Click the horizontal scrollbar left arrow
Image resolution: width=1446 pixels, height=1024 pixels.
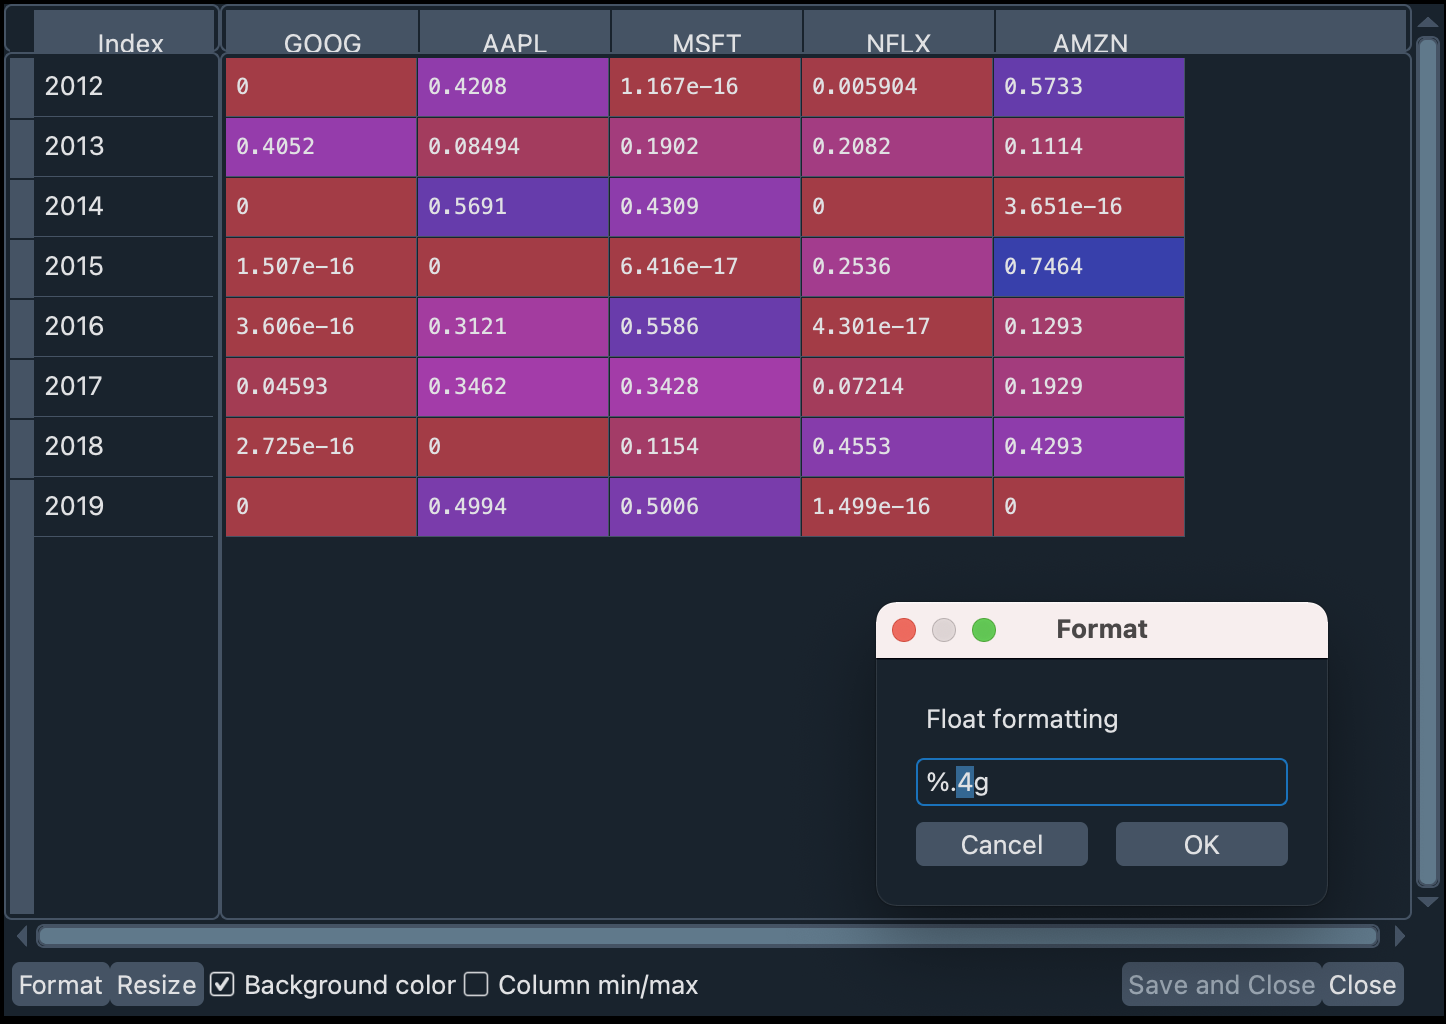point(22,936)
